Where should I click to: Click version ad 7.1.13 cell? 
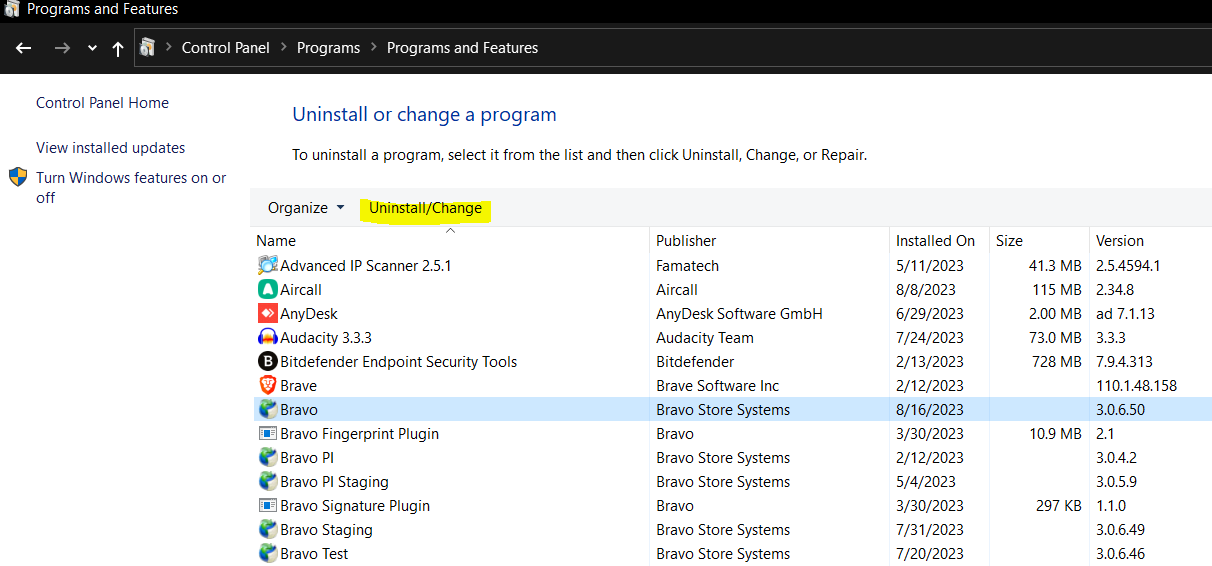pos(1125,314)
